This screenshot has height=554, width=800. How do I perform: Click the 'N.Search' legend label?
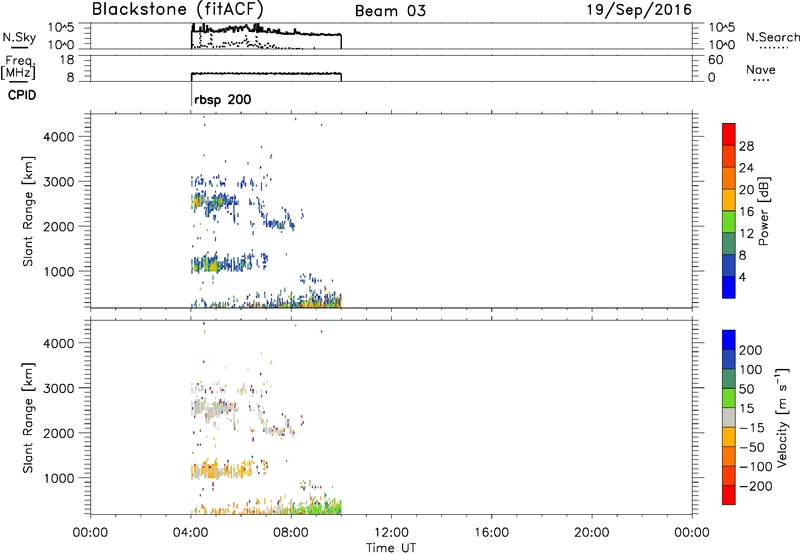pyautogui.click(x=772, y=37)
